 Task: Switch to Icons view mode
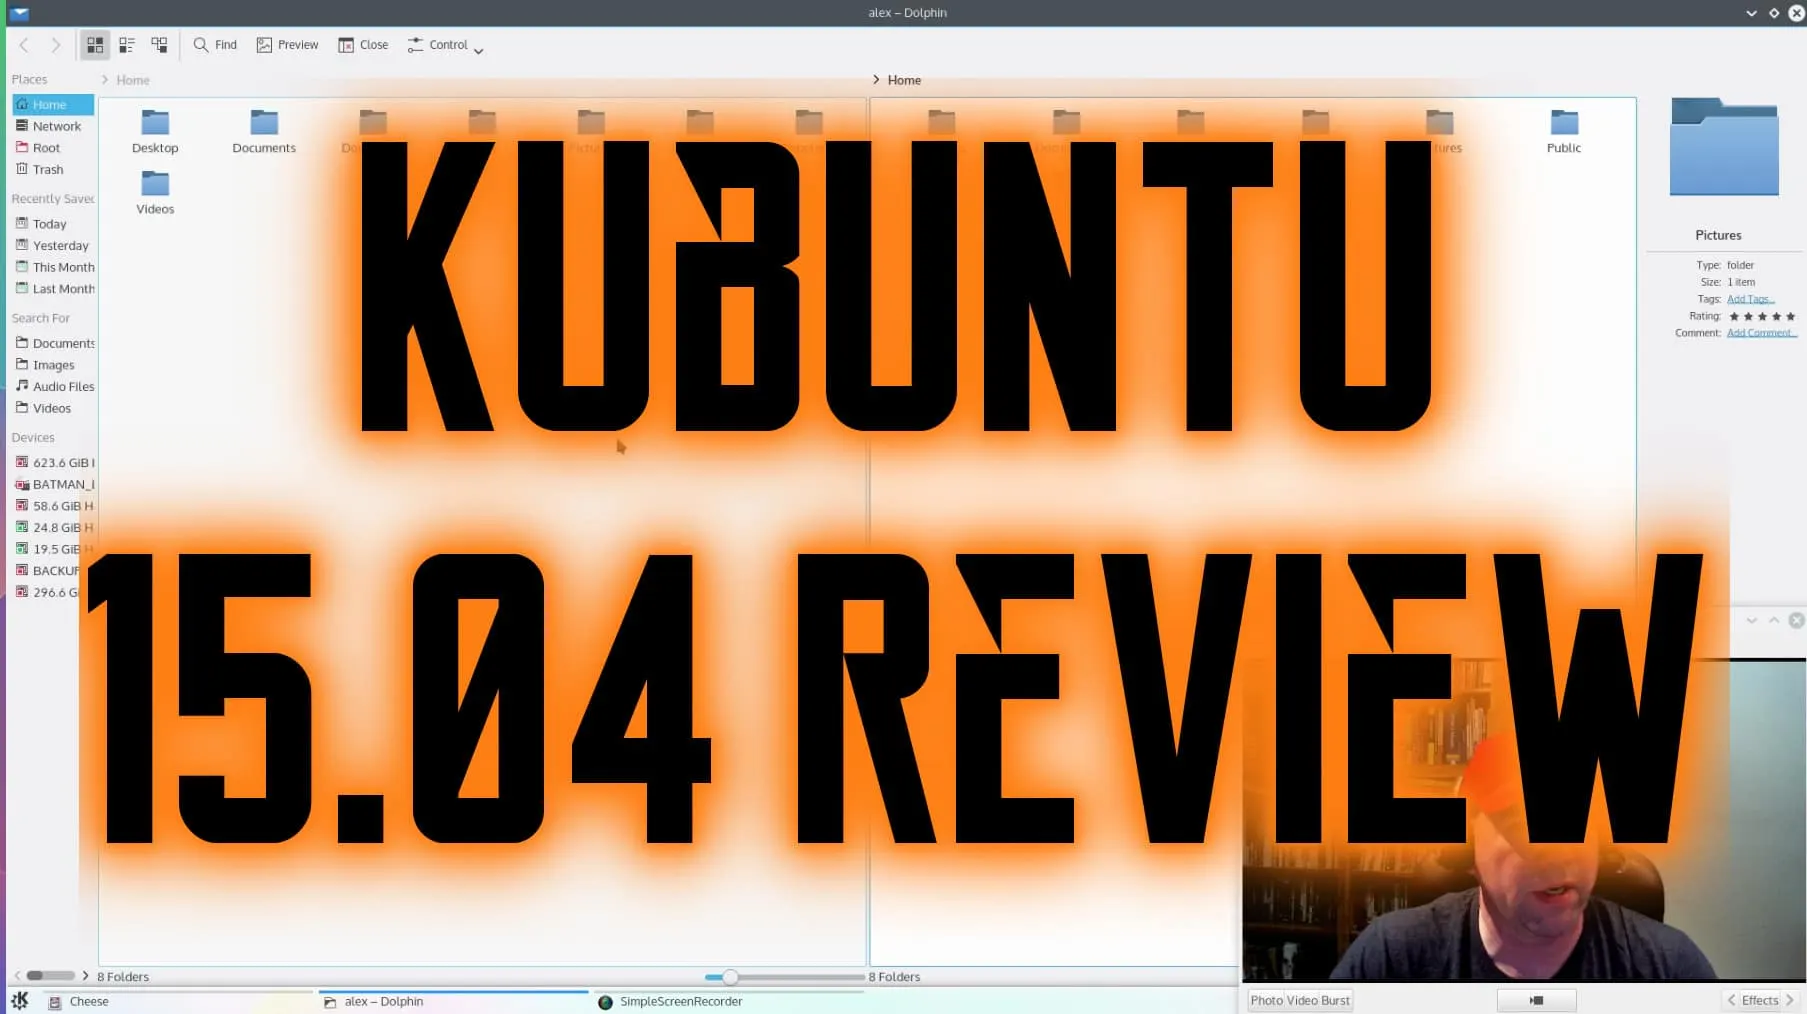point(95,45)
